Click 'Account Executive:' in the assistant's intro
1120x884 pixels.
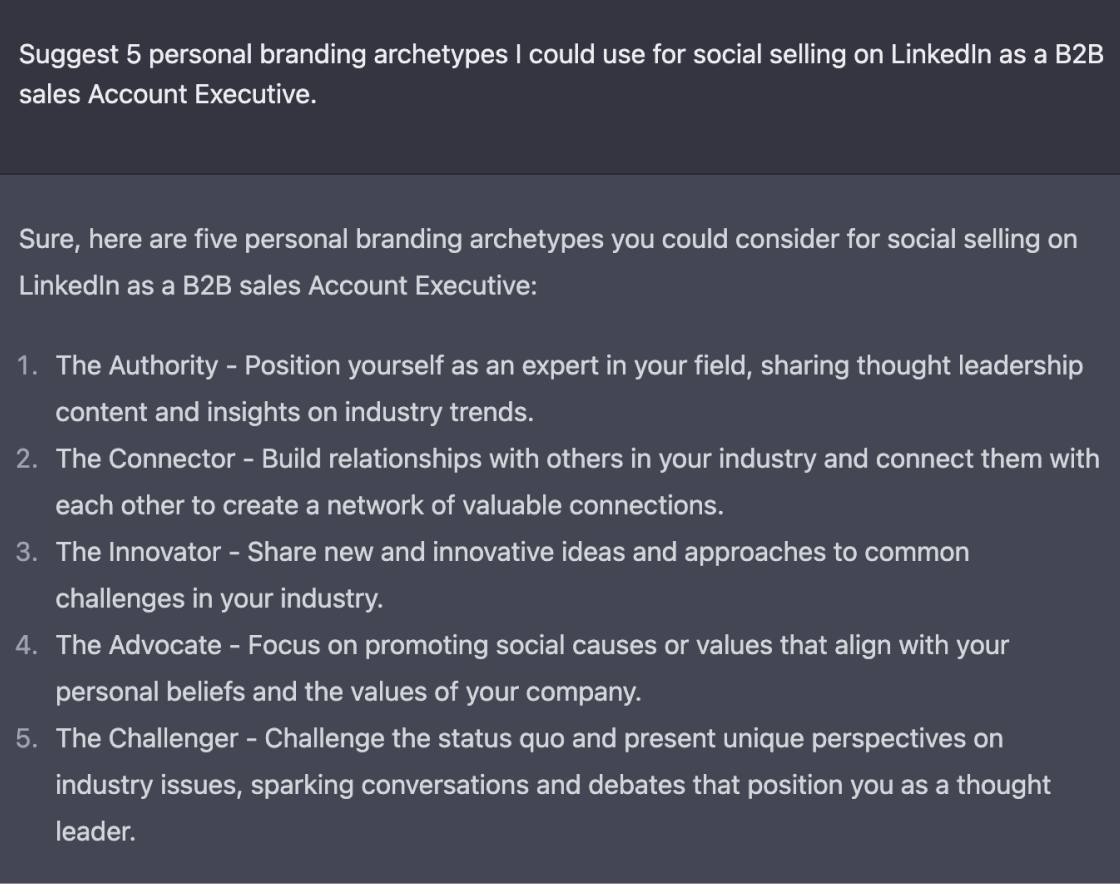pyautogui.click(x=423, y=286)
